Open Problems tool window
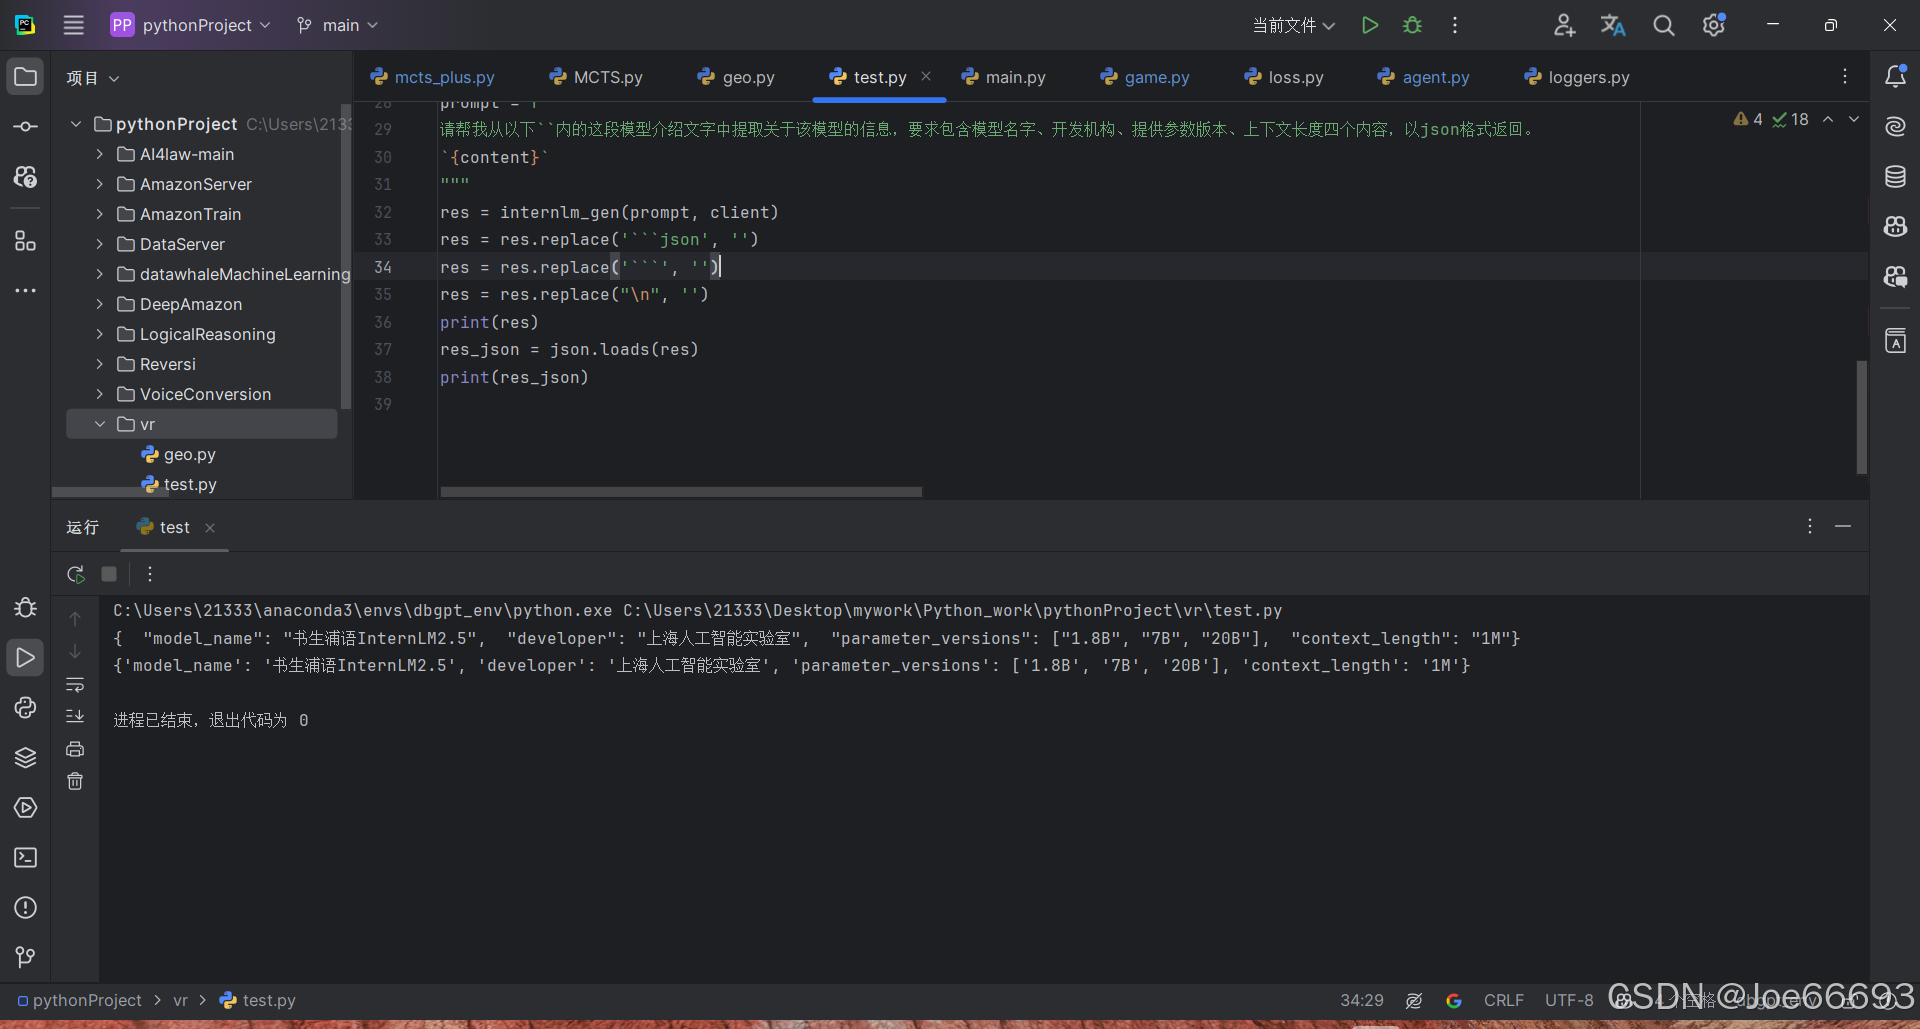The height and width of the screenshot is (1029, 1920). [x=26, y=907]
